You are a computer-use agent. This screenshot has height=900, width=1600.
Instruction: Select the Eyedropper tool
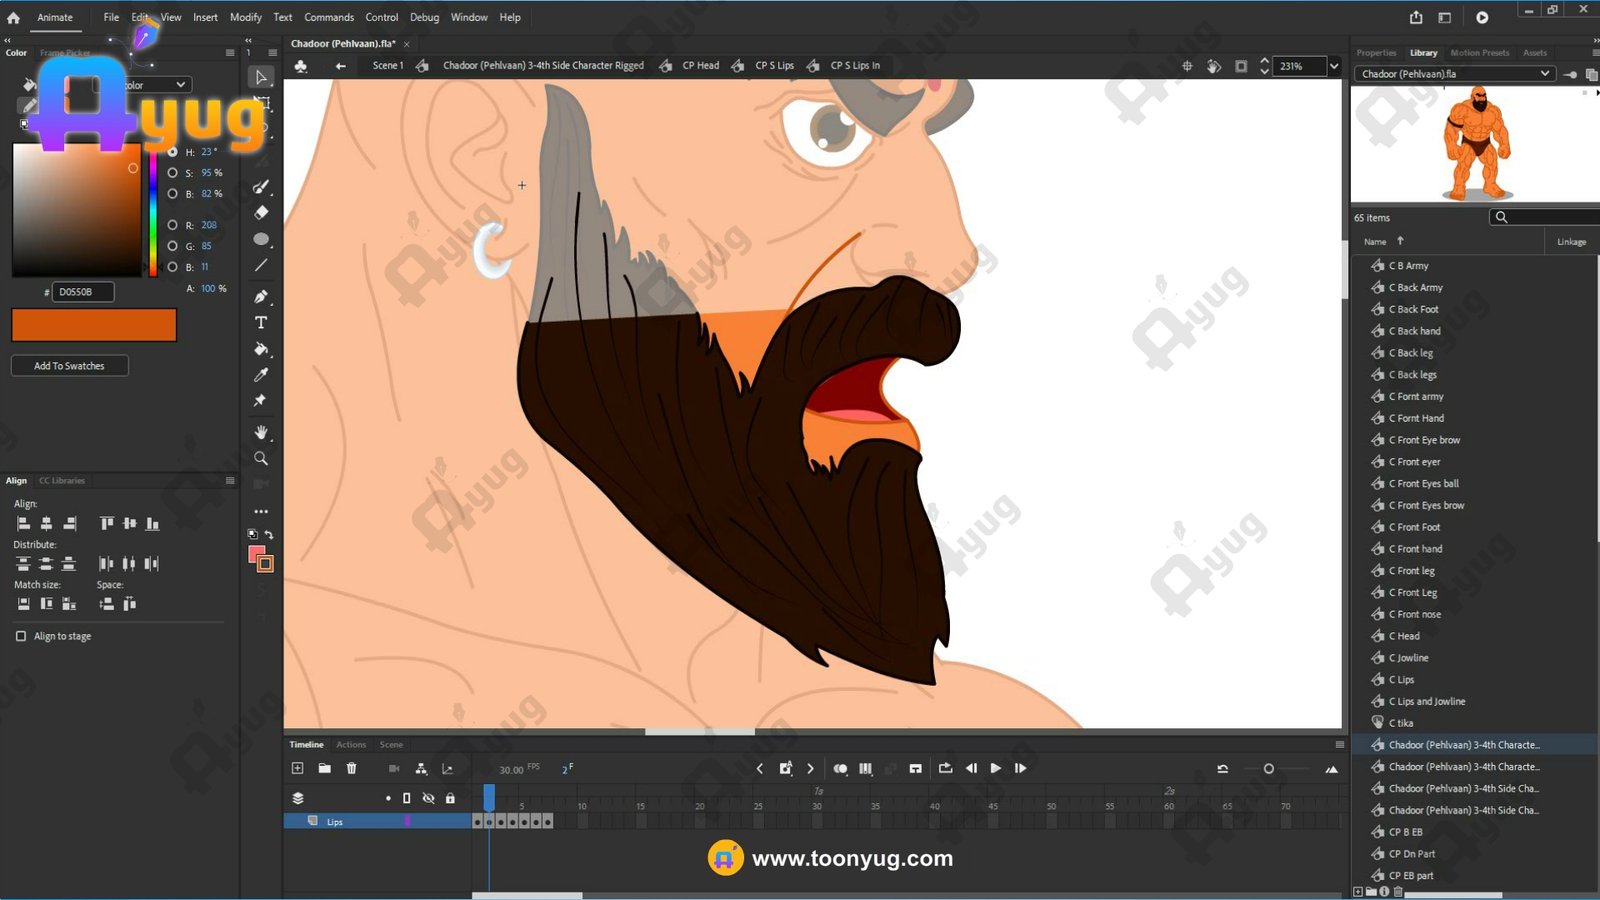click(261, 375)
